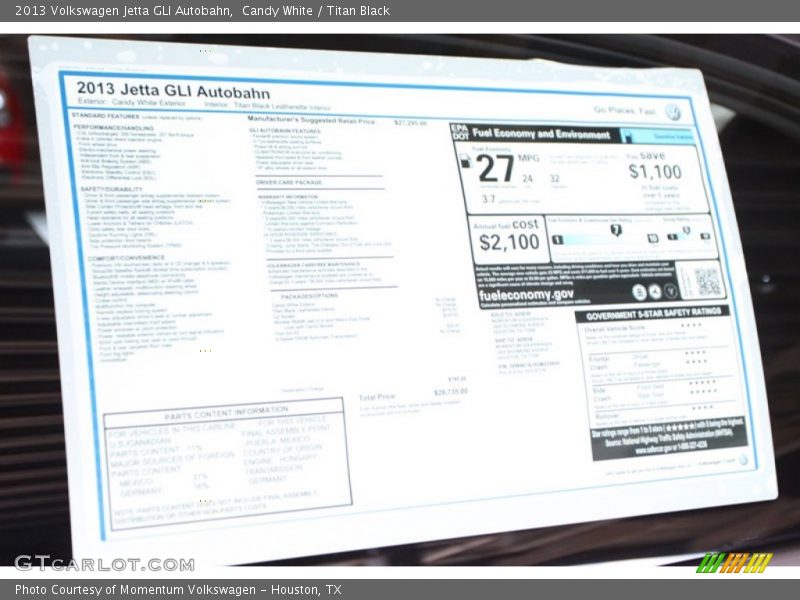Click the fueleconomy.gov link text
The height and width of the screenshot is (600, 800).
tap(526, 295)
